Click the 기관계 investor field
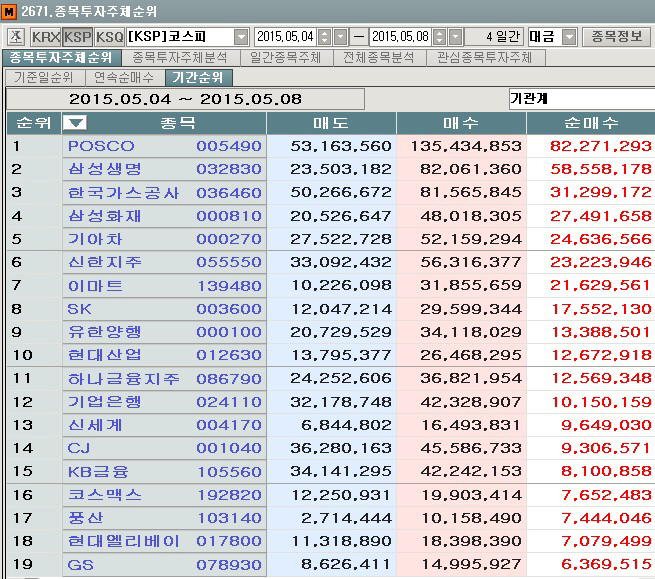The width and height of the screenshot is (655, 579). click(581, 99)
